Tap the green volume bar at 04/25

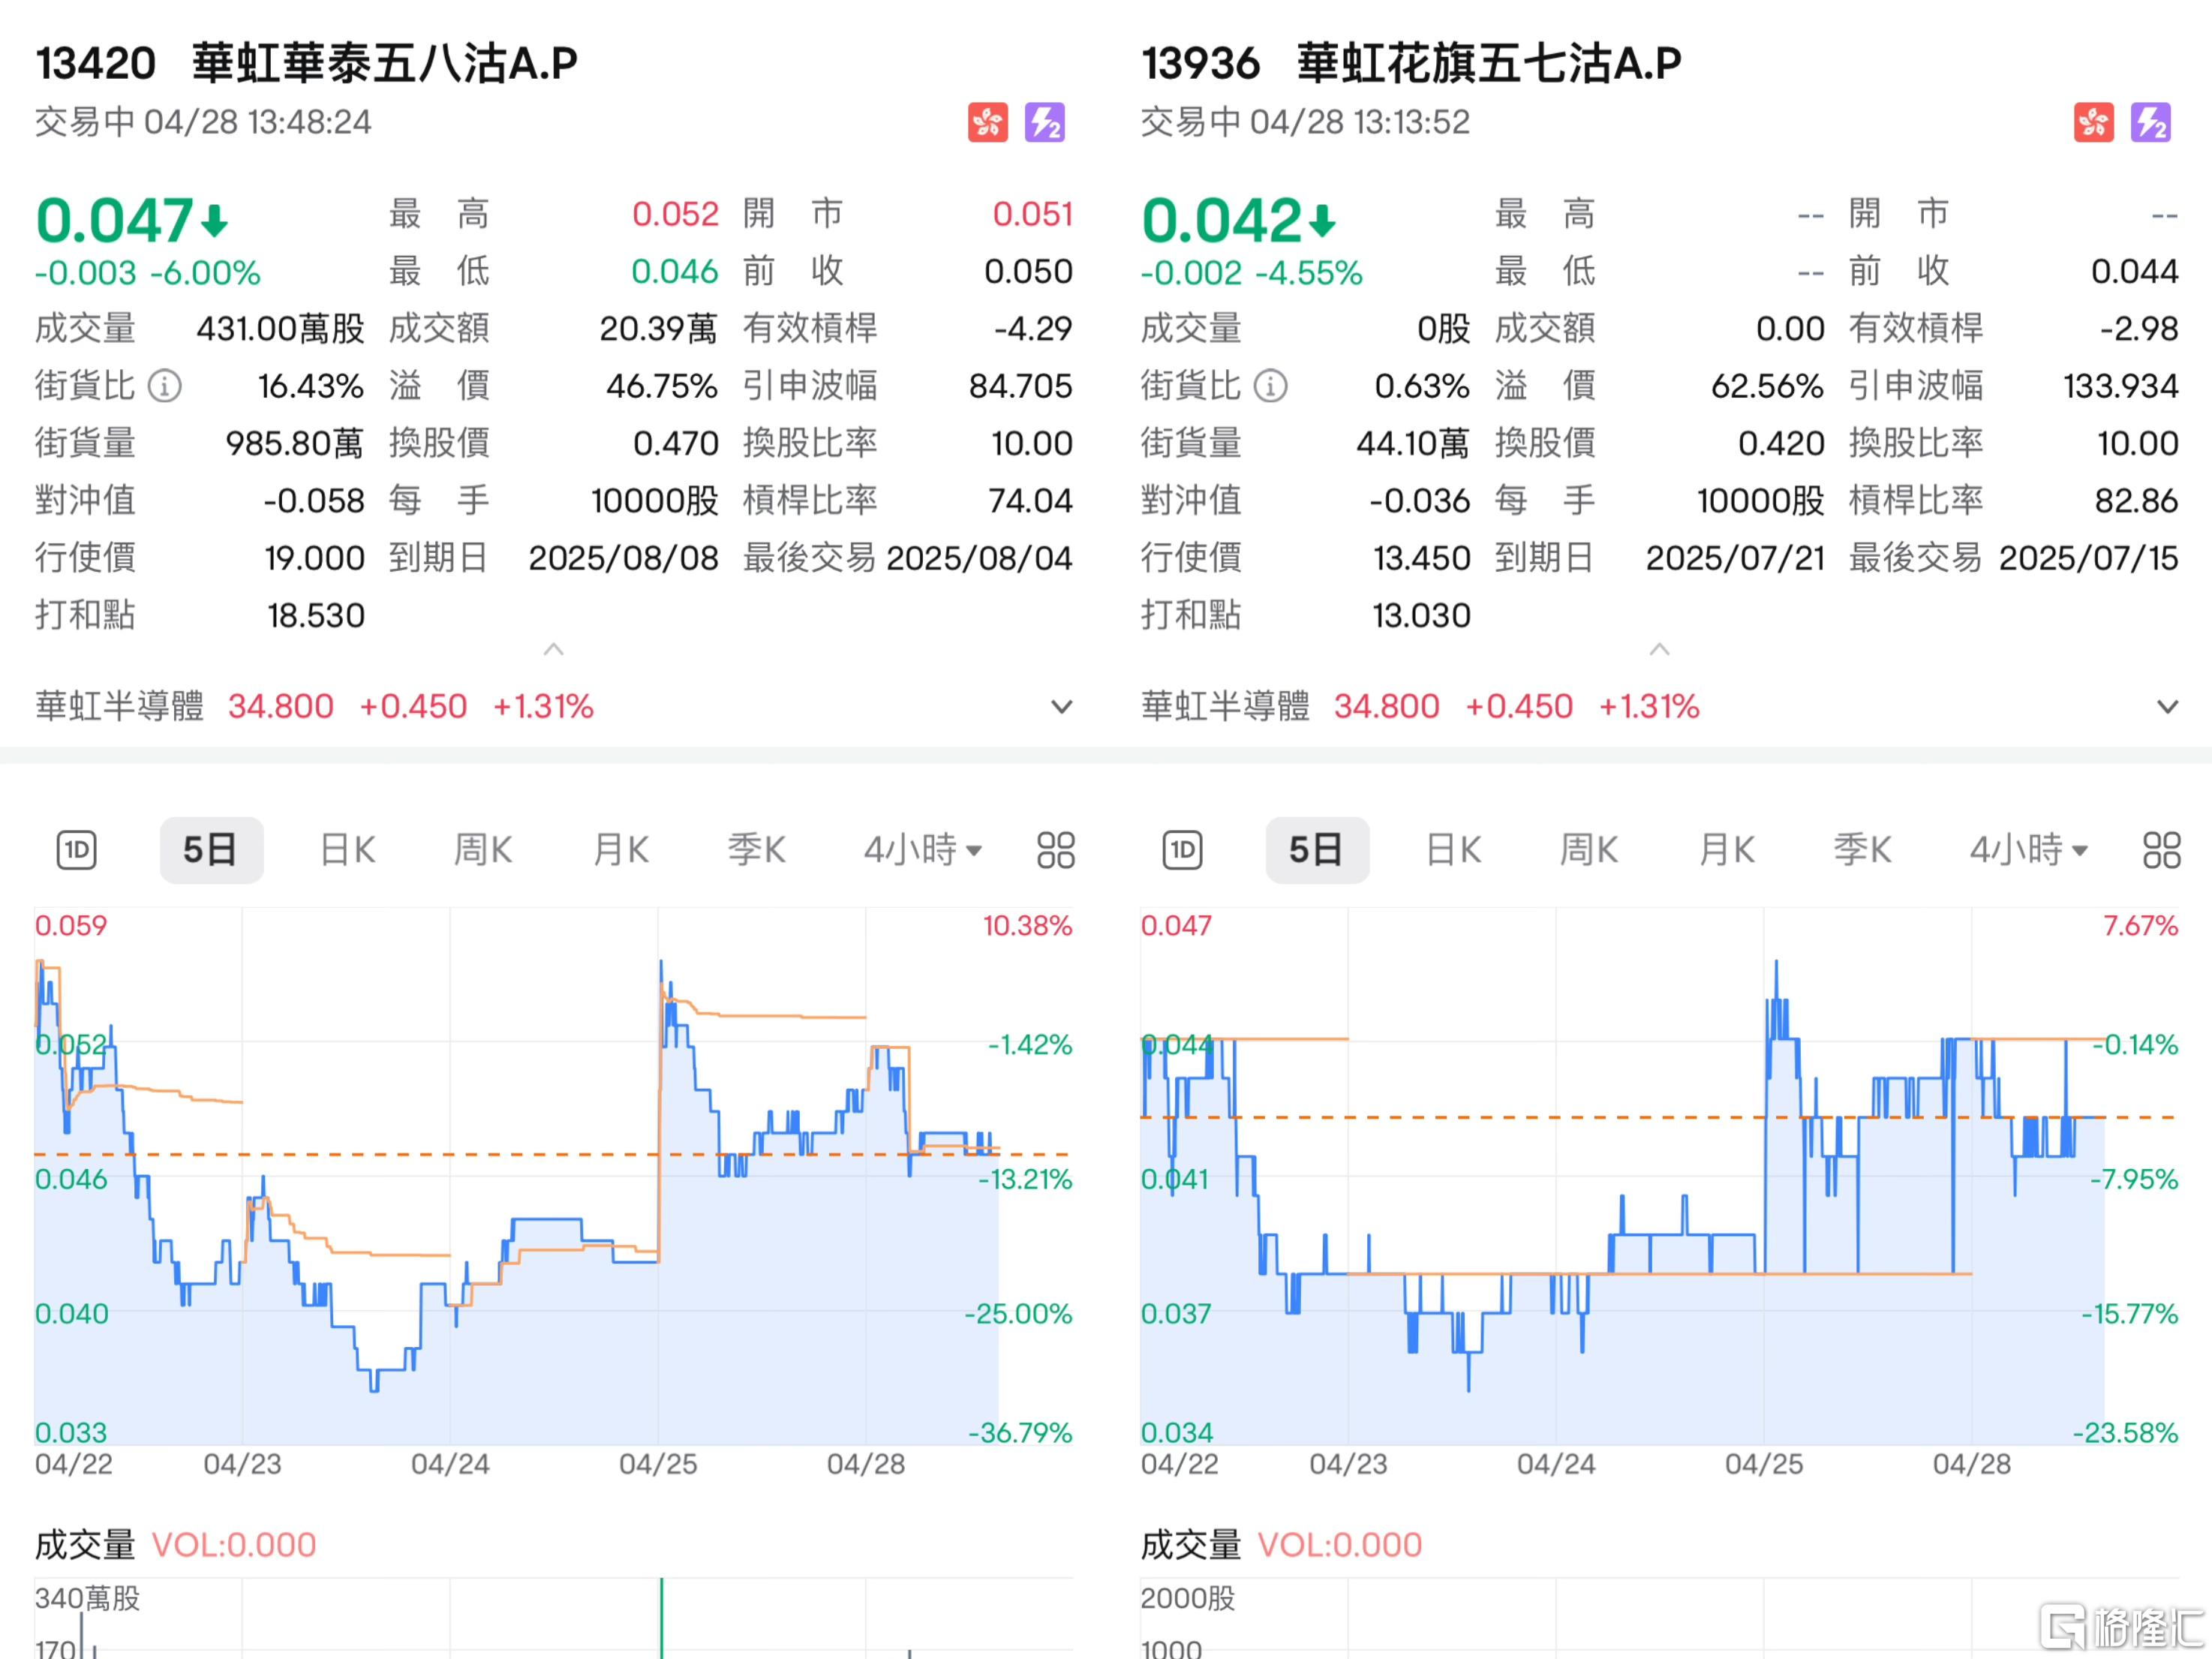pyautogui.click(x=662, y=1619)
